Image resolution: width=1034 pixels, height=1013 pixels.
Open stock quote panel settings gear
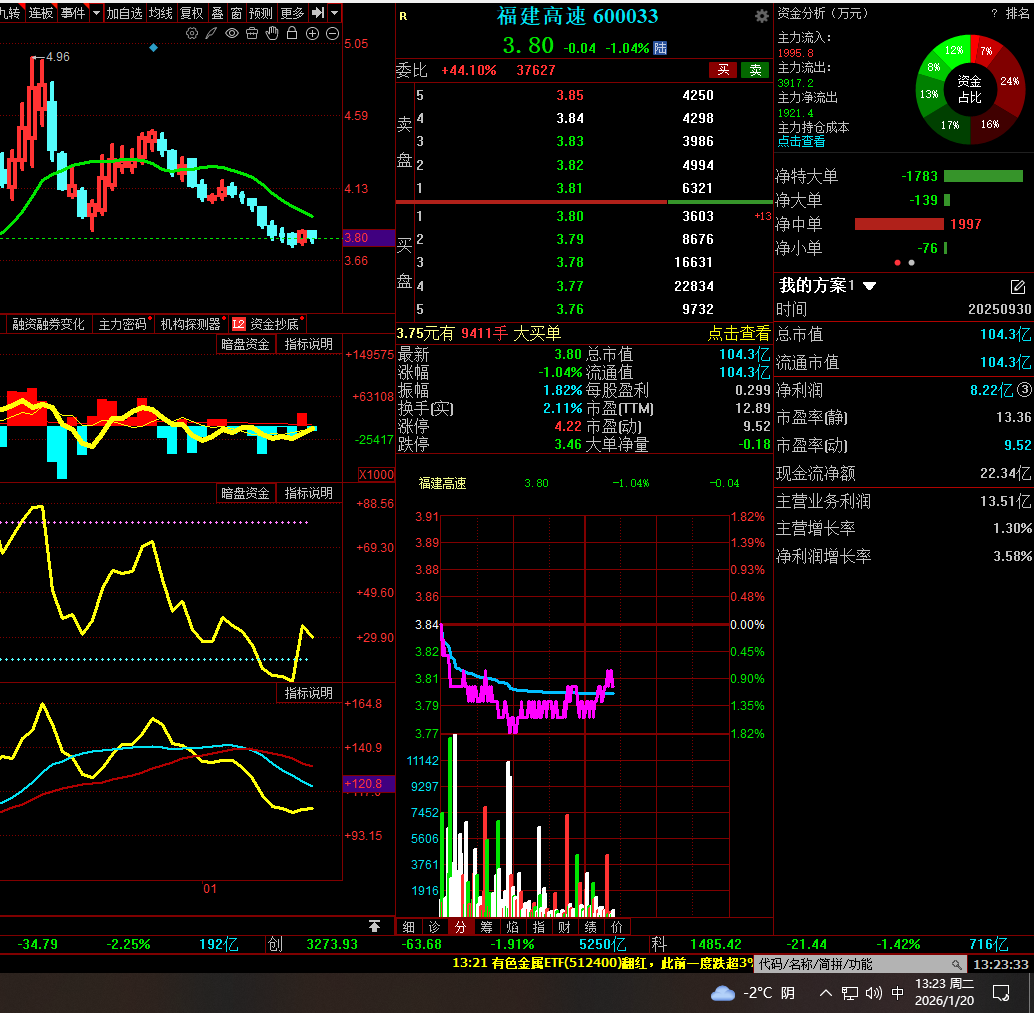[x=762, y=16]
